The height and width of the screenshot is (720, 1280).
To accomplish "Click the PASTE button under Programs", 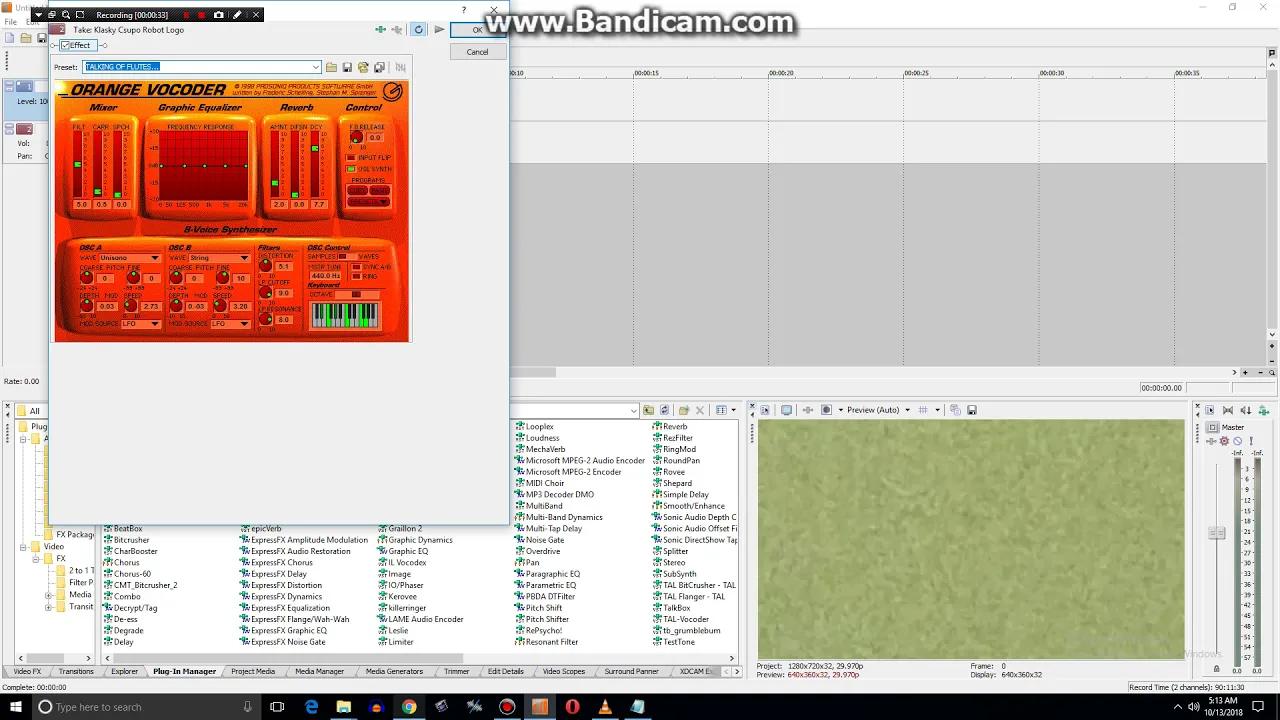I will click(379, 190).
